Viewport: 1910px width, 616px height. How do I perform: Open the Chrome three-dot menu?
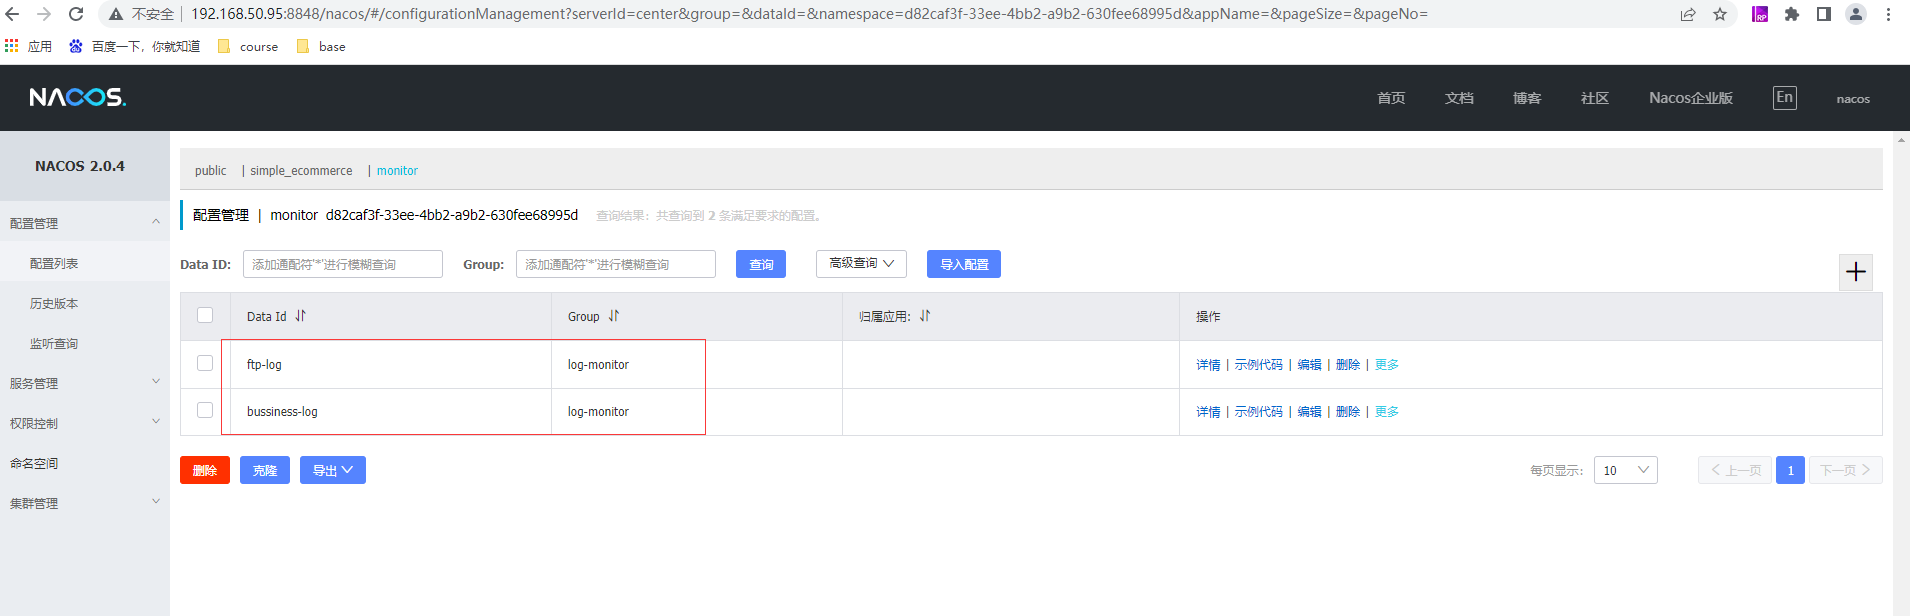1888,14
